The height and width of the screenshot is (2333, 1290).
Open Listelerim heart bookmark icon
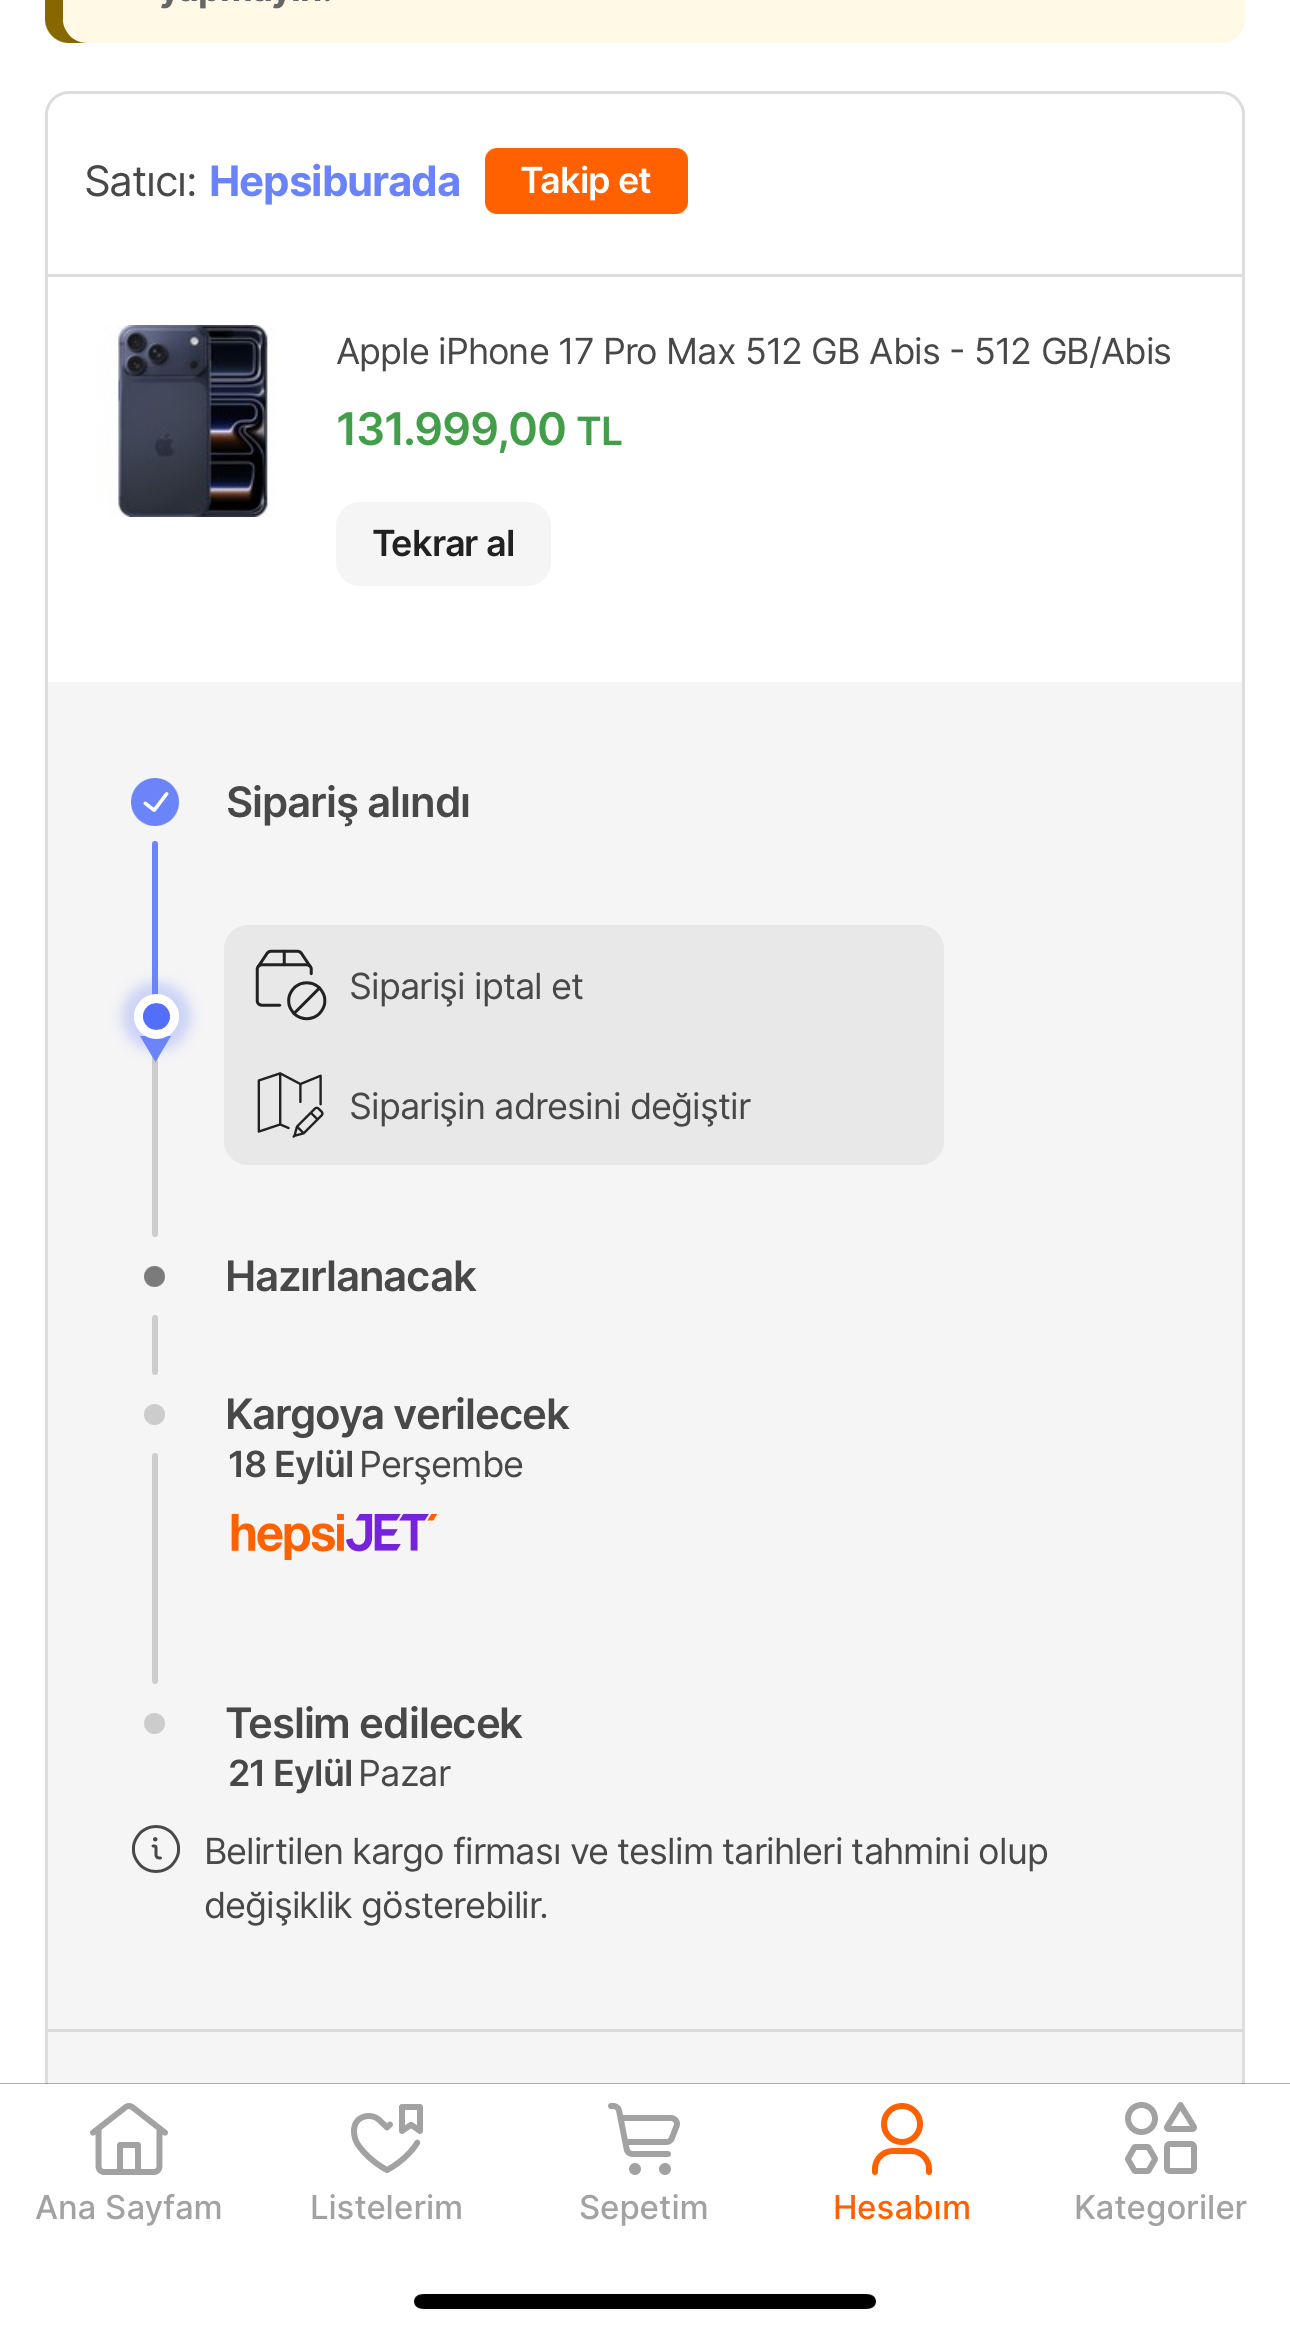387,2140
